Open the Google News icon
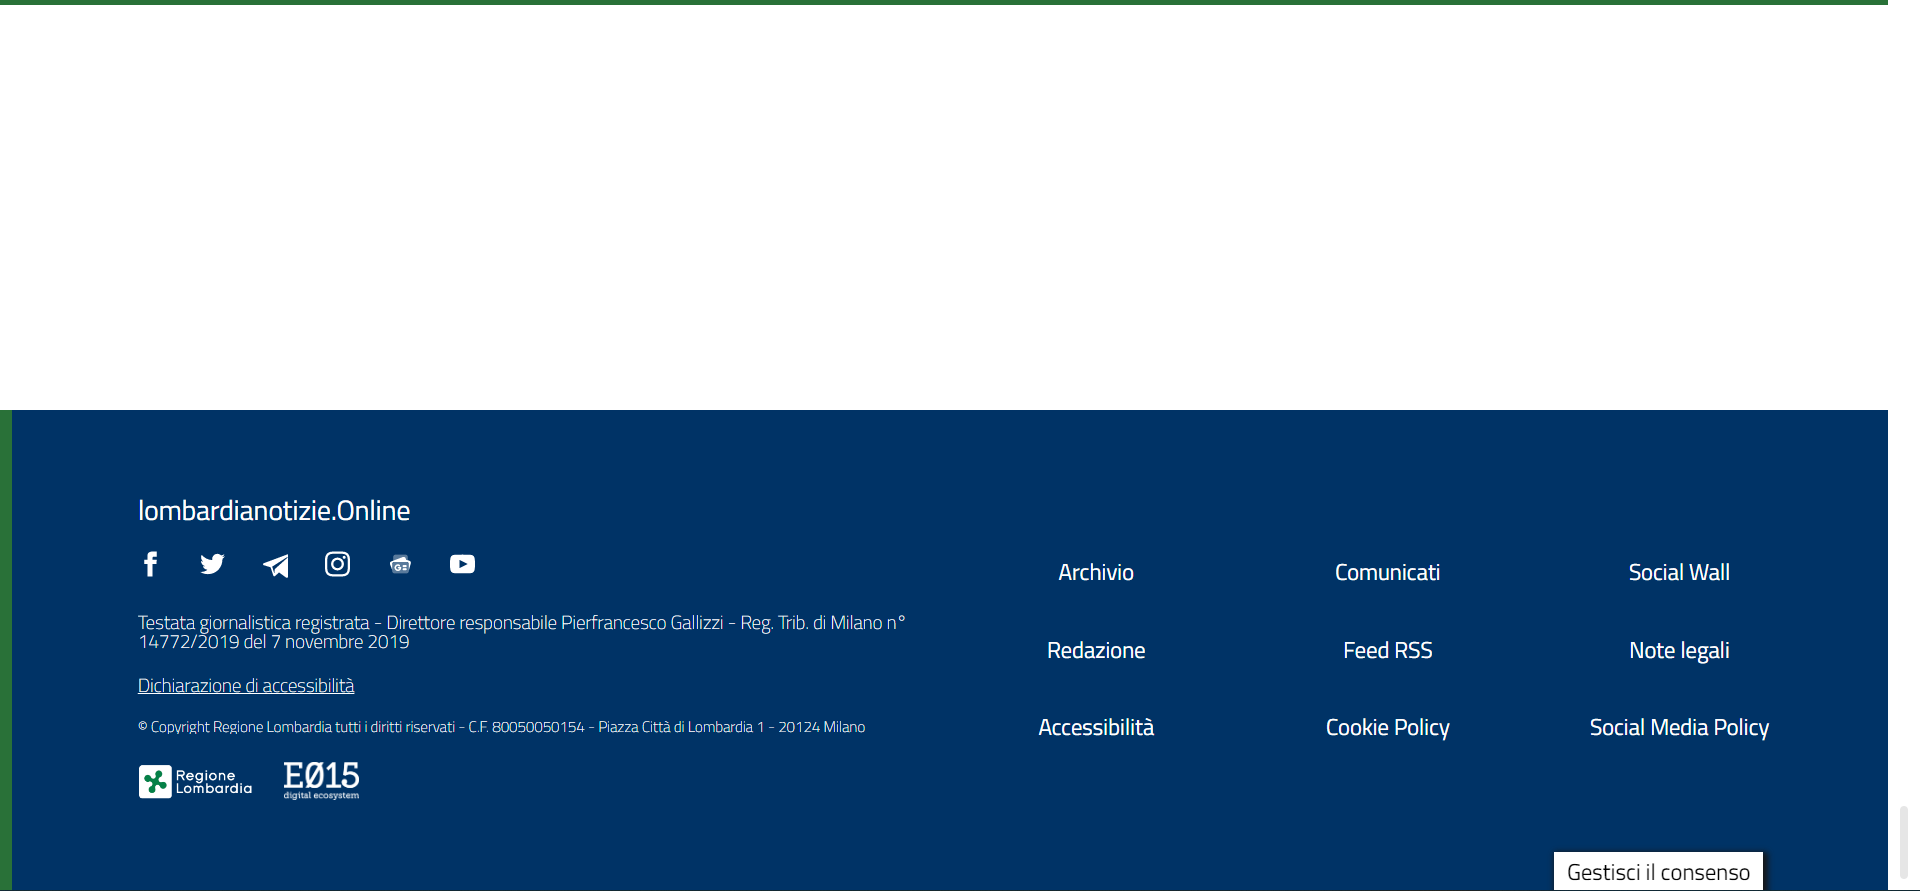 coord(400,565)
